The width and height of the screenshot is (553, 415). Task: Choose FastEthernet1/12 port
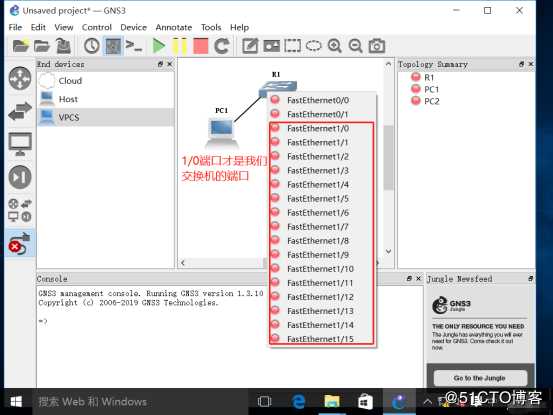pos(322,297)
